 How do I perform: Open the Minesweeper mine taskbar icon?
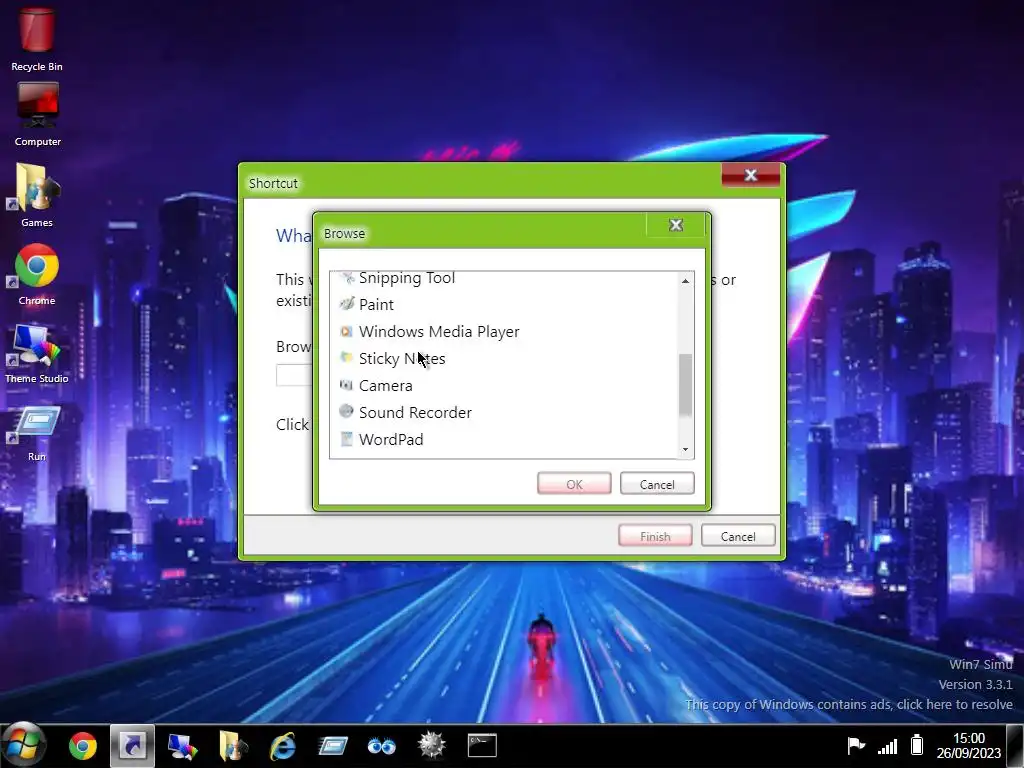click(432, 745)
